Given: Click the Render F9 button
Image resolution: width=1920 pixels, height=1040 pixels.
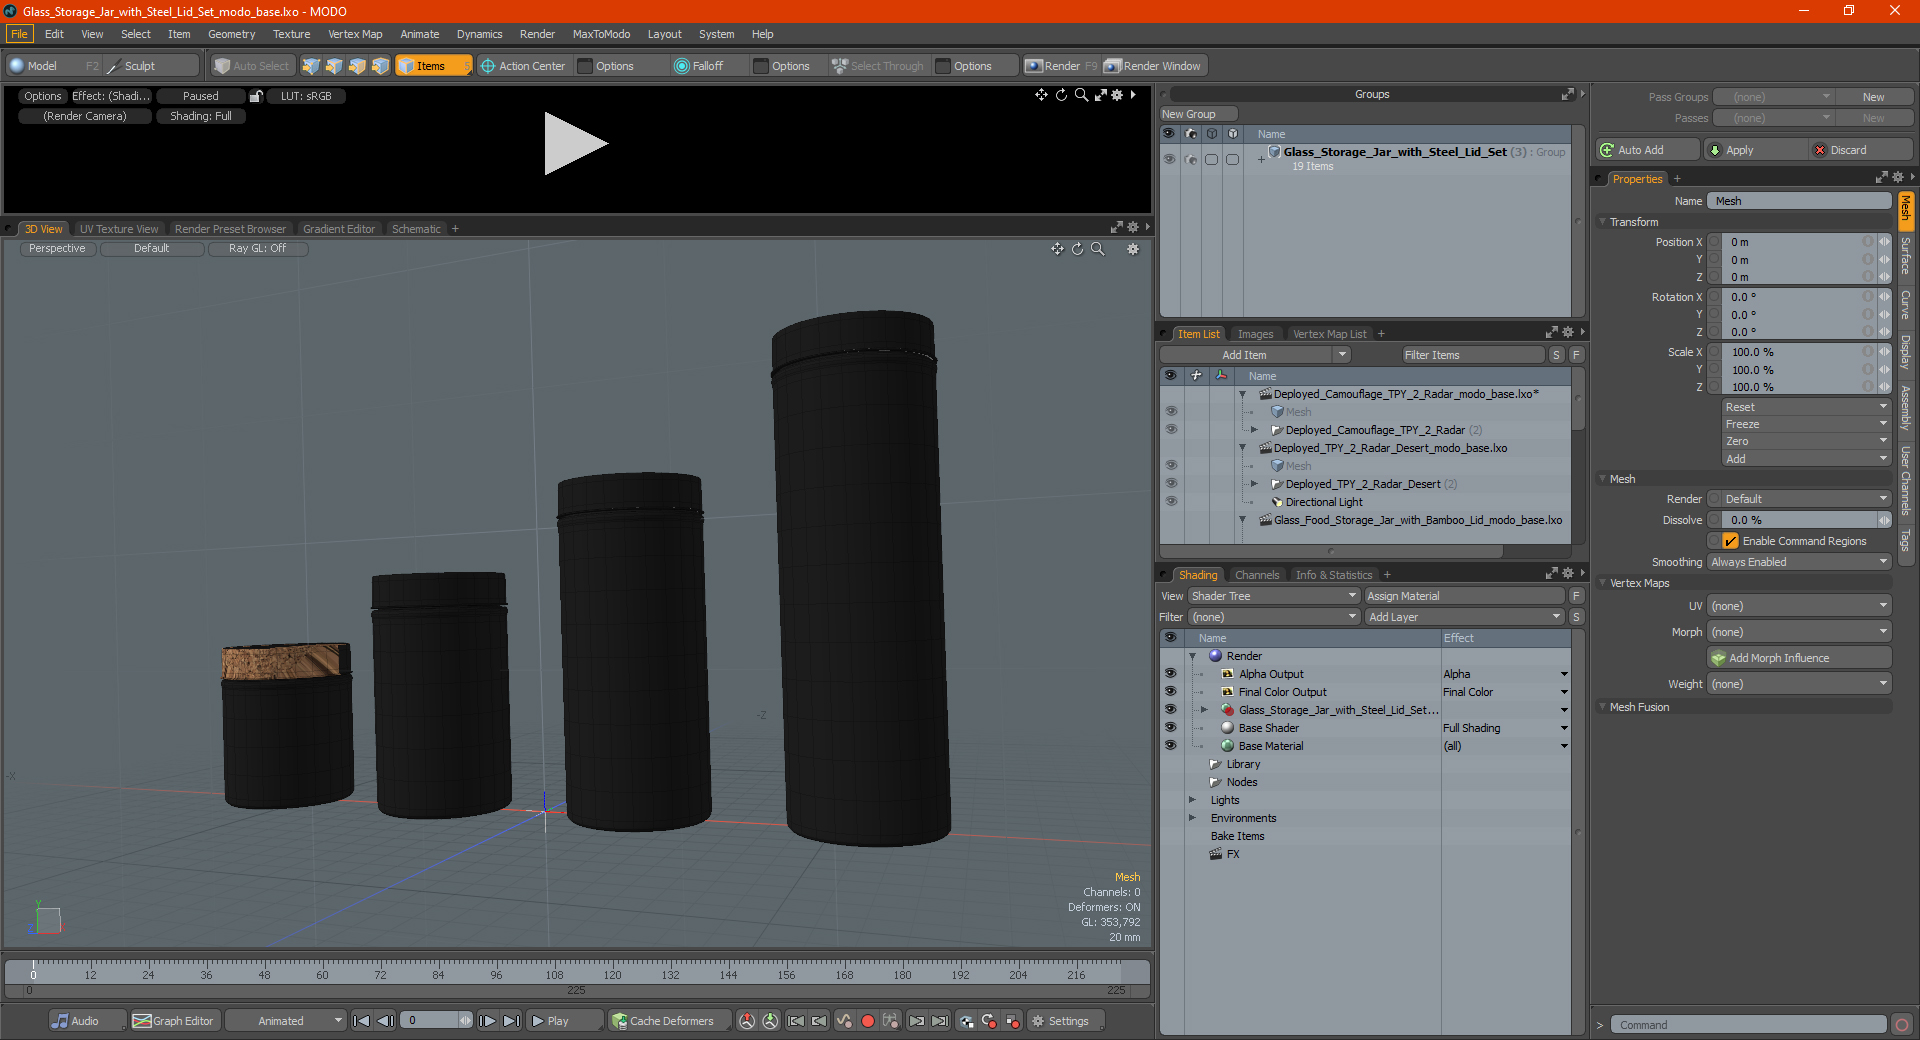Looking at the screenshot, I should coord(1061,66).
